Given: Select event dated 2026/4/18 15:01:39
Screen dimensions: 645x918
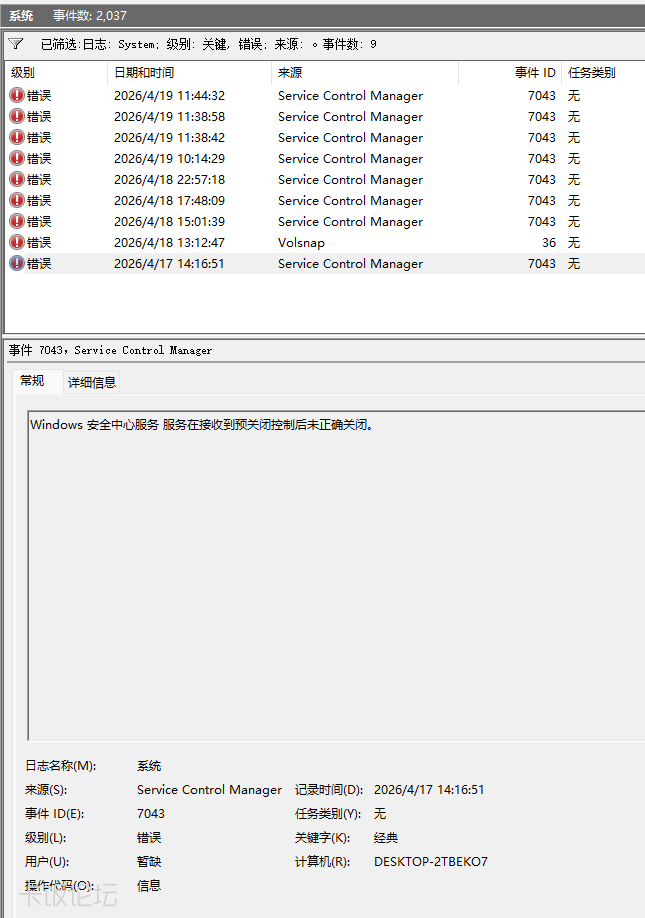Looking at the screenshot, I should (325, 222).
